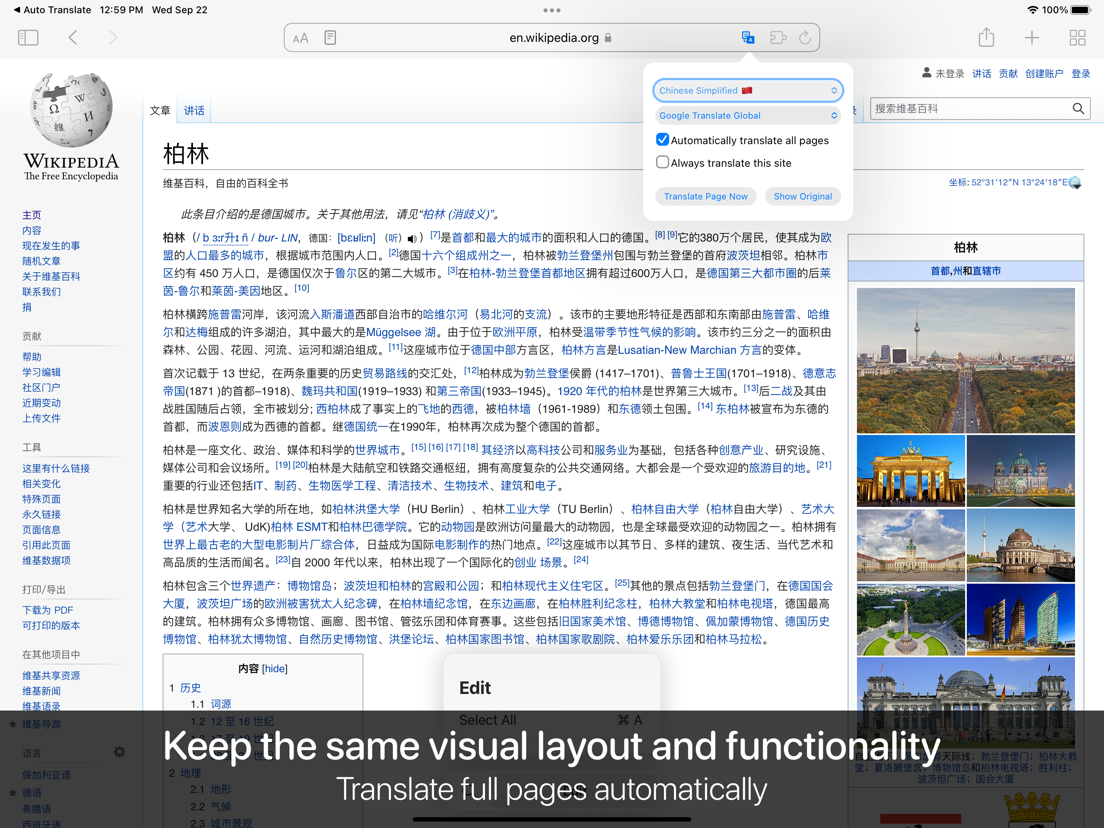
Task: Open 维基共享资源 sidebar link
Action: [x=51, y=675]
